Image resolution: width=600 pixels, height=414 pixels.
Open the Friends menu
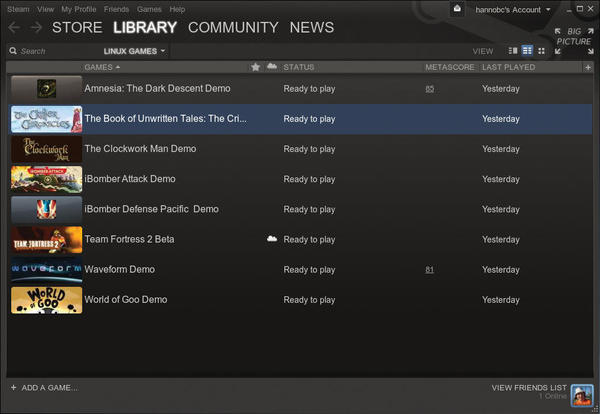click(x=116, y=9)
